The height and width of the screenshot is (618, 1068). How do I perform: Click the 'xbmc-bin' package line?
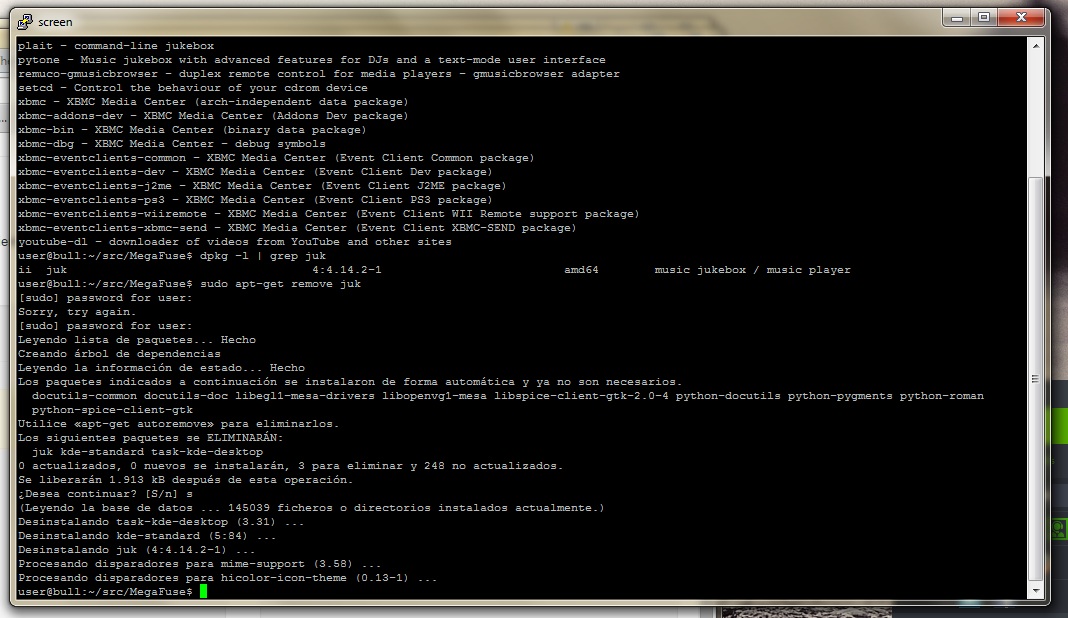(192, 129)
